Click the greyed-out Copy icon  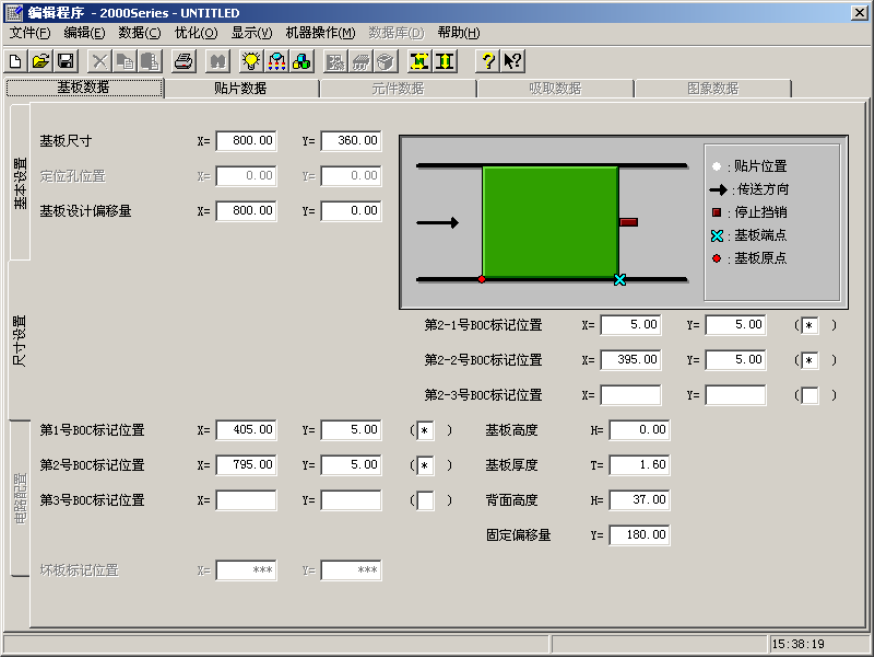124,61
